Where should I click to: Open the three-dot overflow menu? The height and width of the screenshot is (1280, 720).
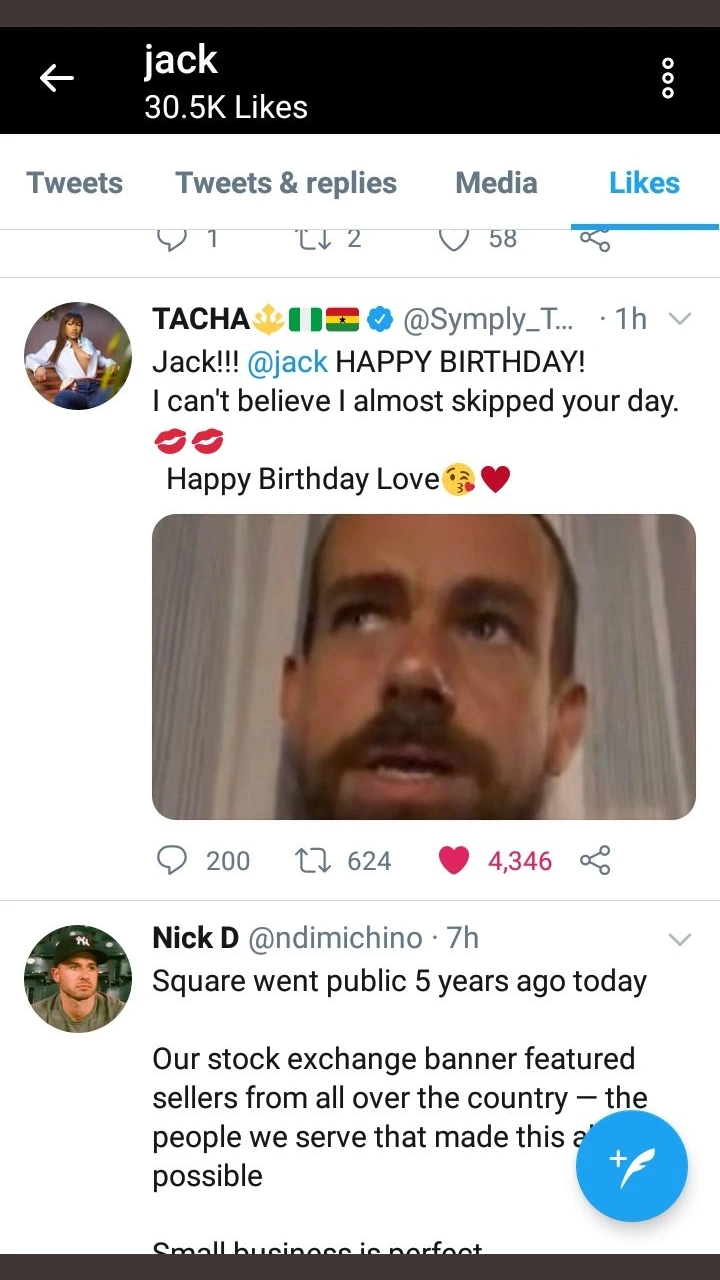[668, 79]
